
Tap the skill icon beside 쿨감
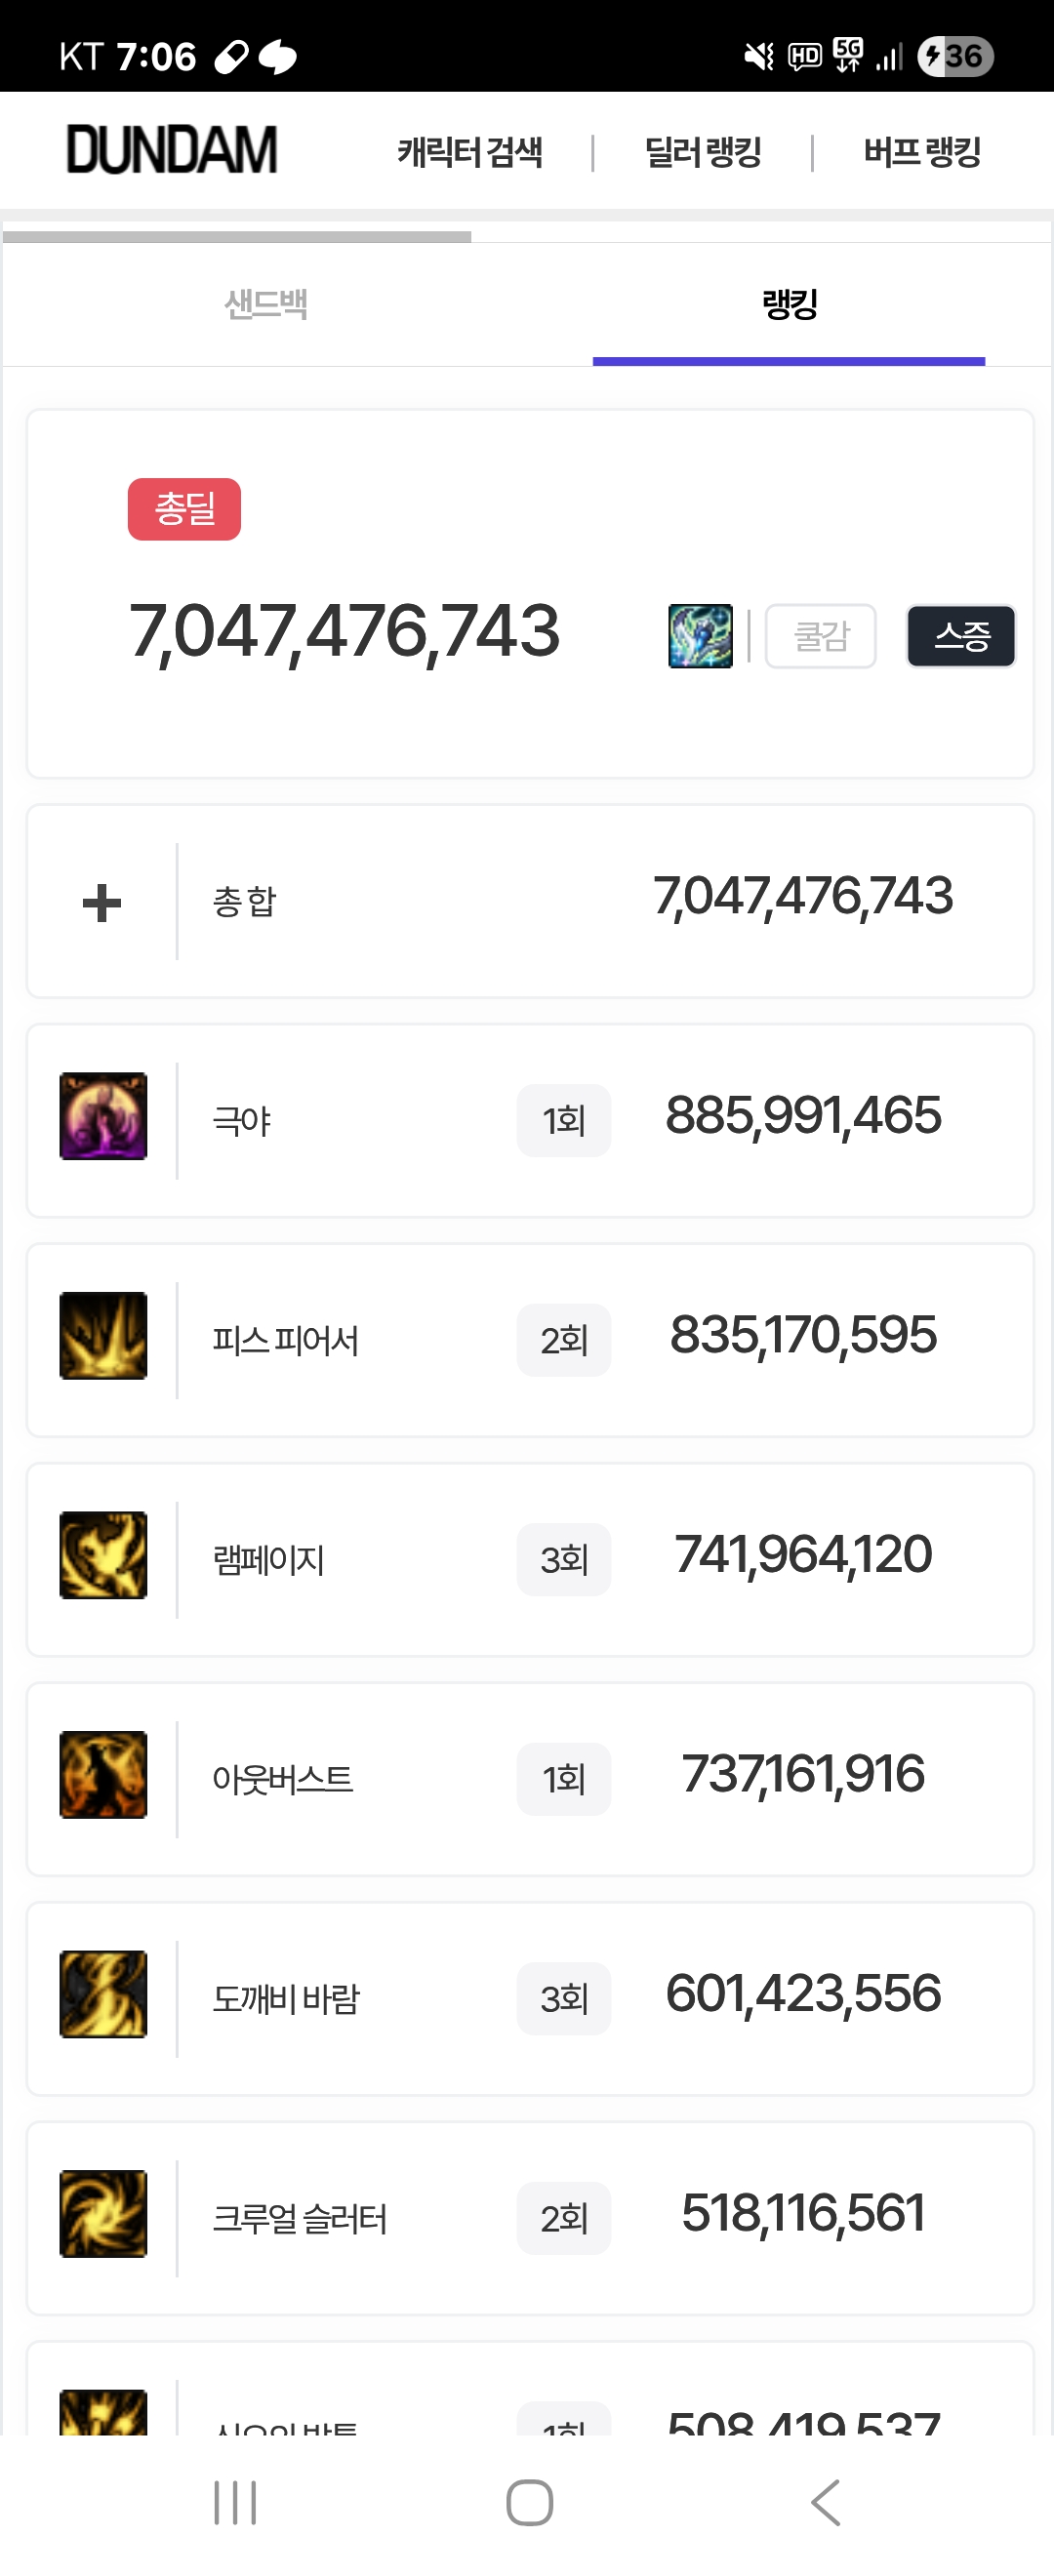coord(700,636)
